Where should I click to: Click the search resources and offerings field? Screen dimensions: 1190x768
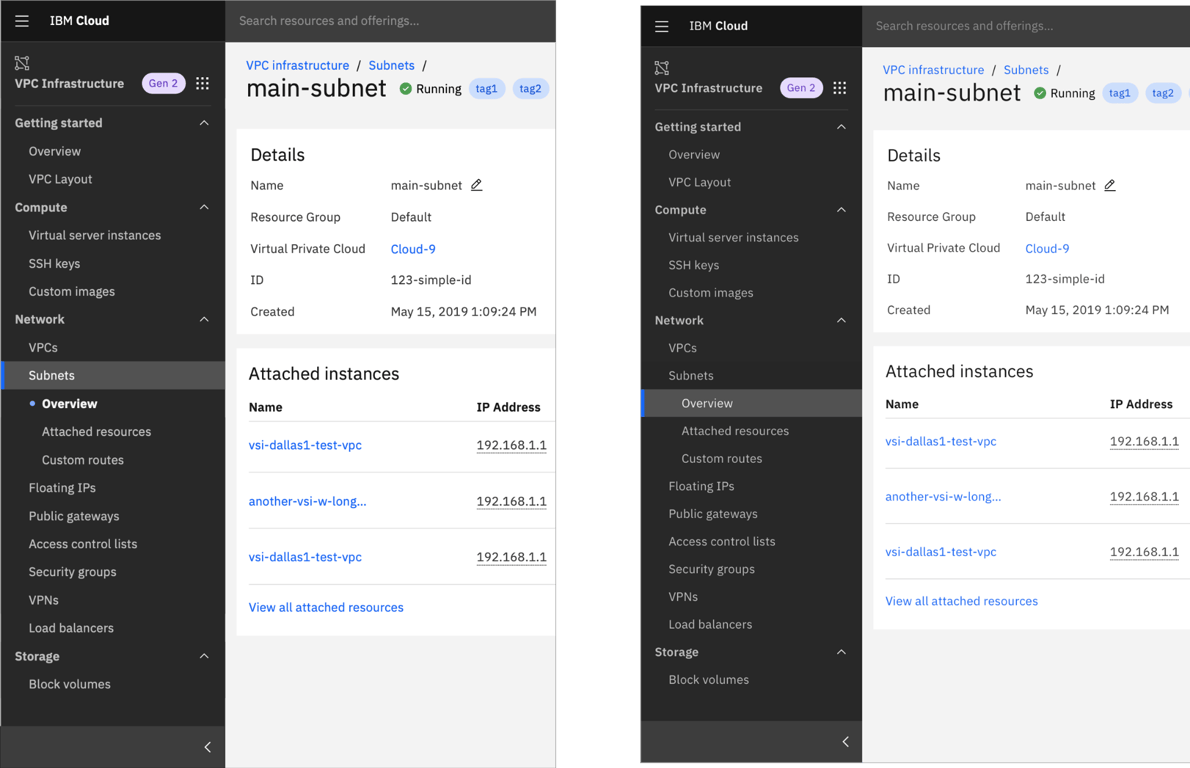coord(390,20)
